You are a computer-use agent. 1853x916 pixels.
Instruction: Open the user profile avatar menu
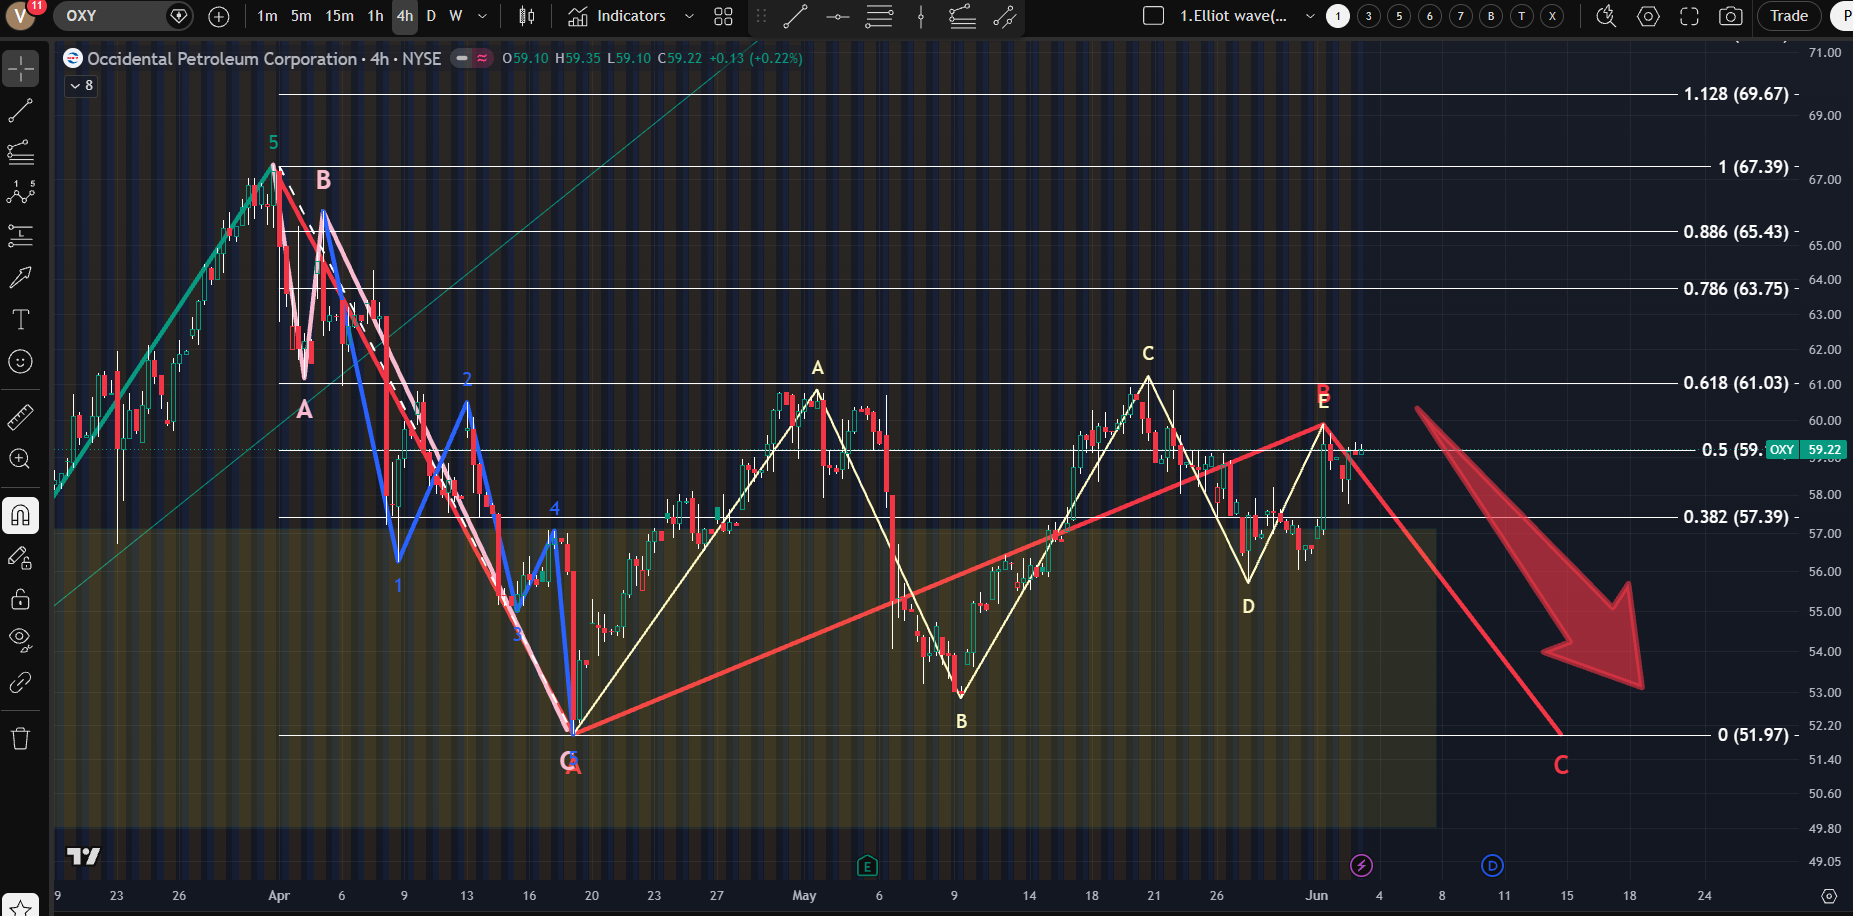click(x=20, y=16)
